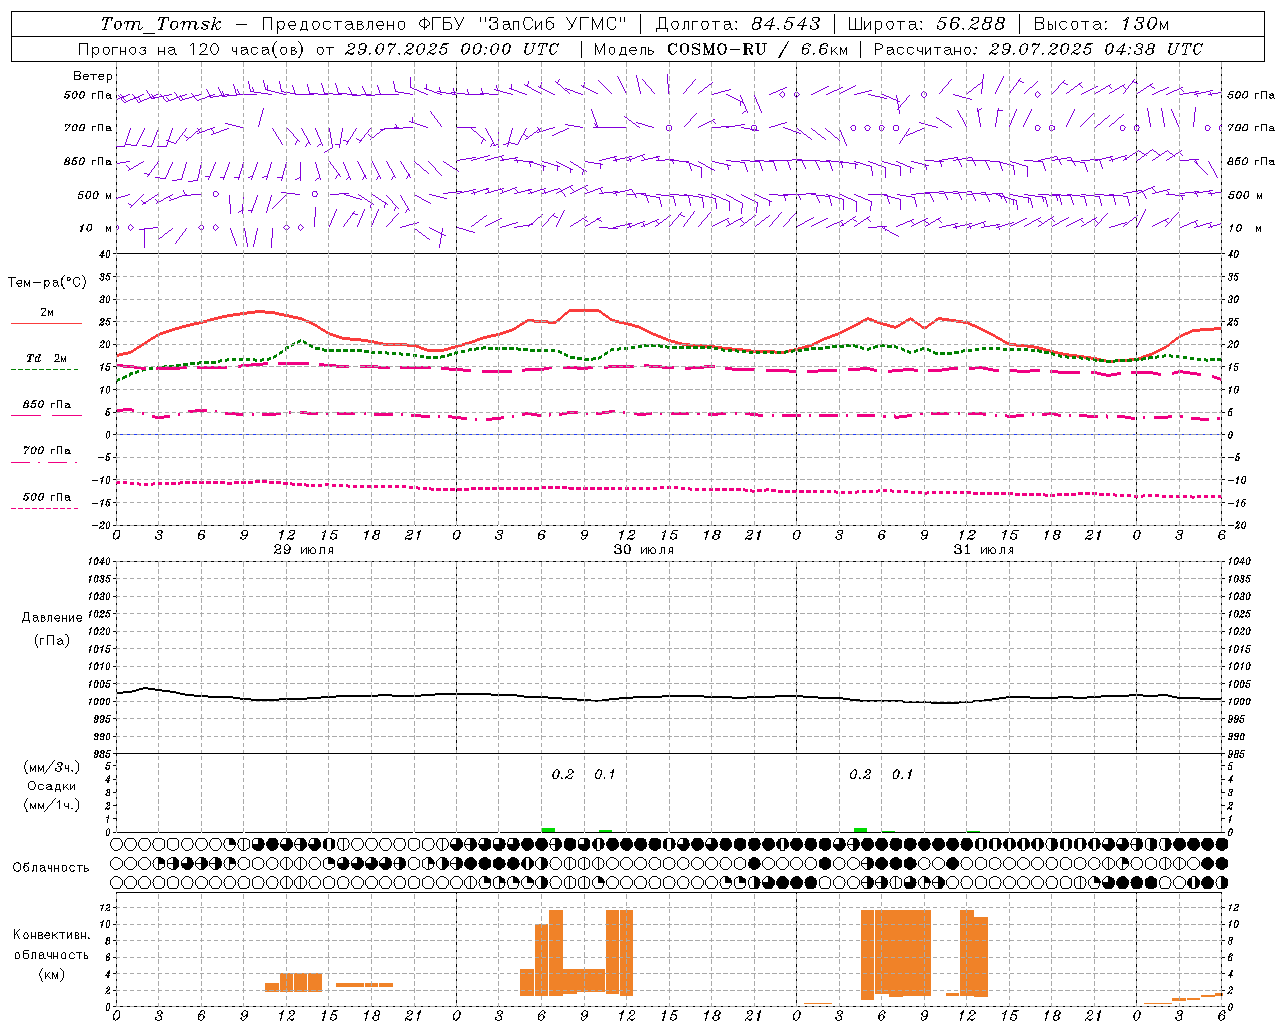Click the 0.2 precipitation value on 31 июля

860,775
